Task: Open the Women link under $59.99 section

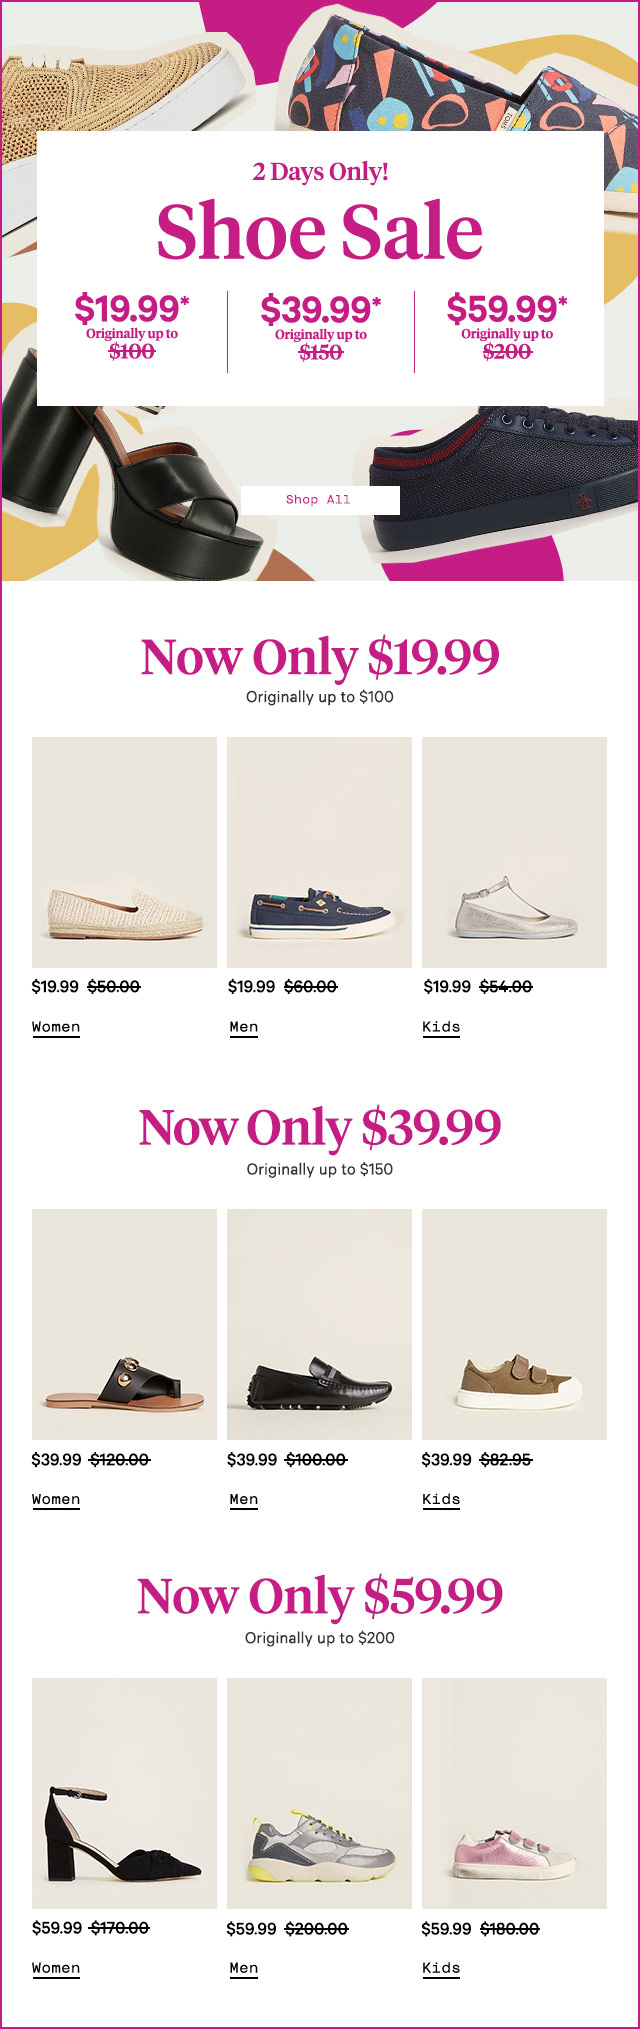Action: 56,1968
